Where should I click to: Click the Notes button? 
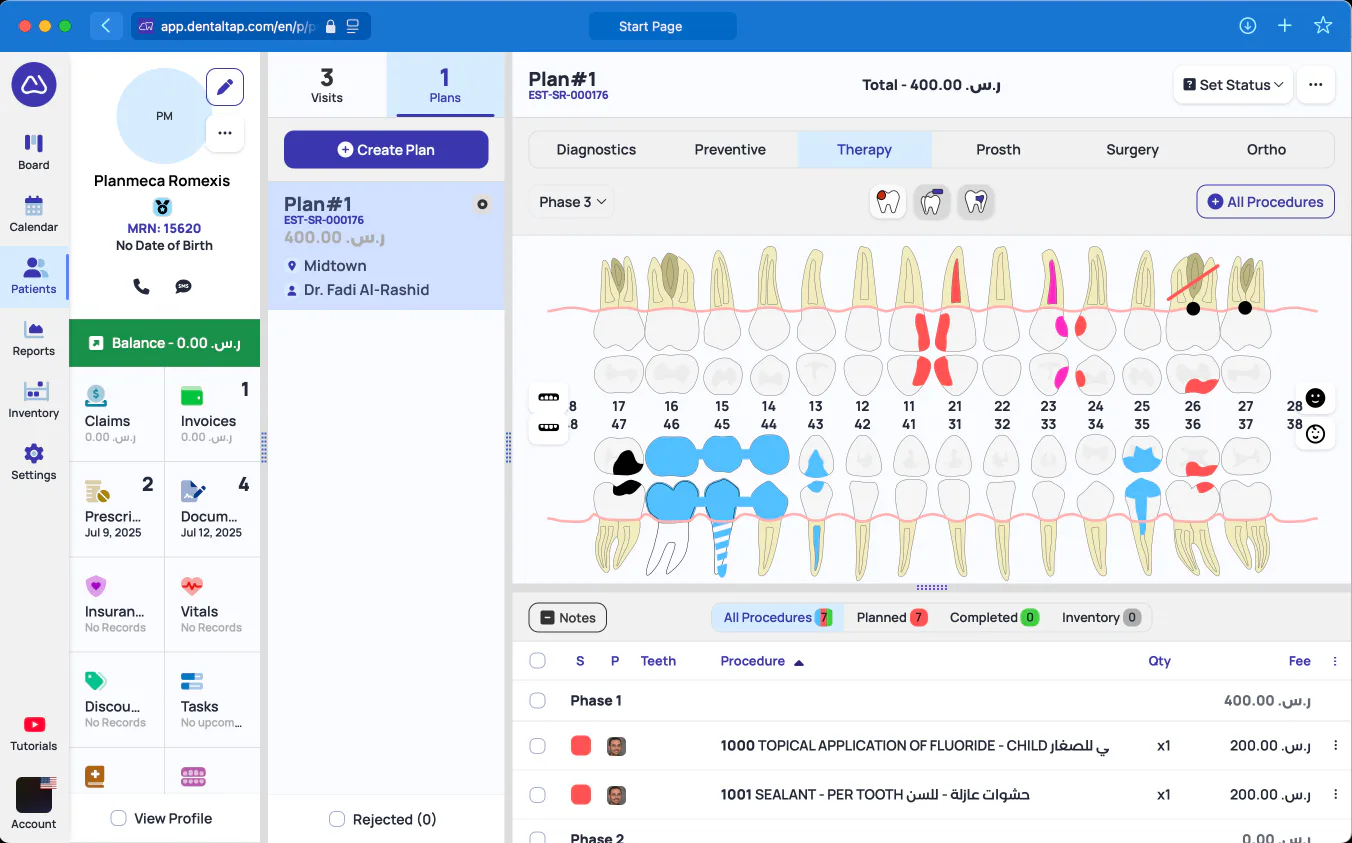coord(567,618)
